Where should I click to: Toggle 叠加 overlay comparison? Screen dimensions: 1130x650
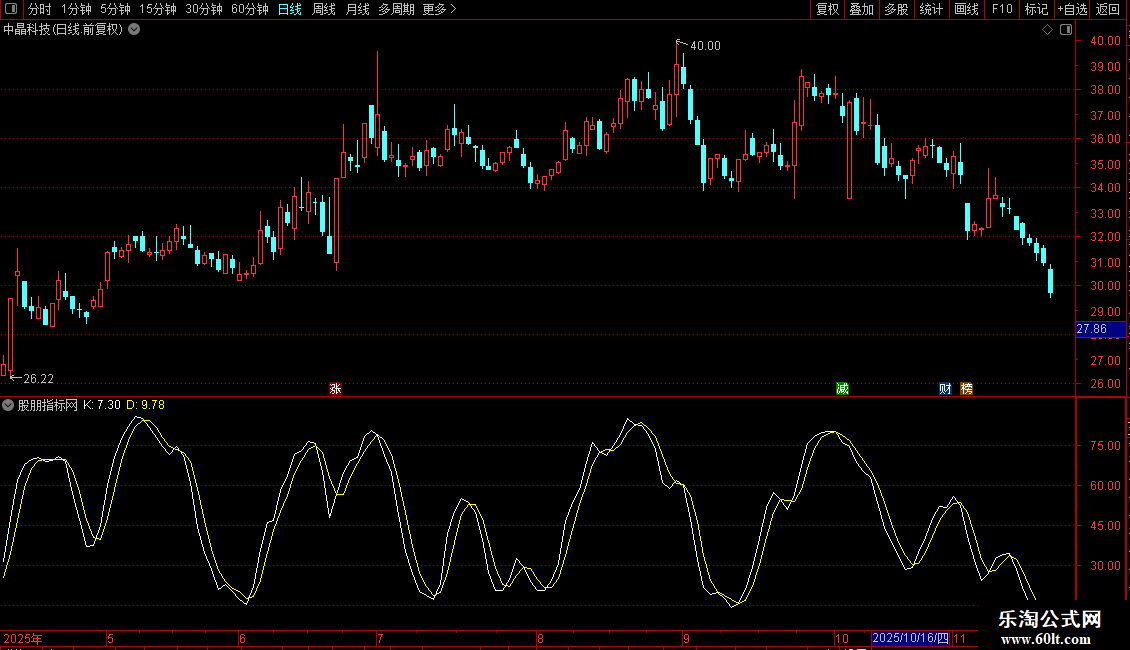coord(861,9)
